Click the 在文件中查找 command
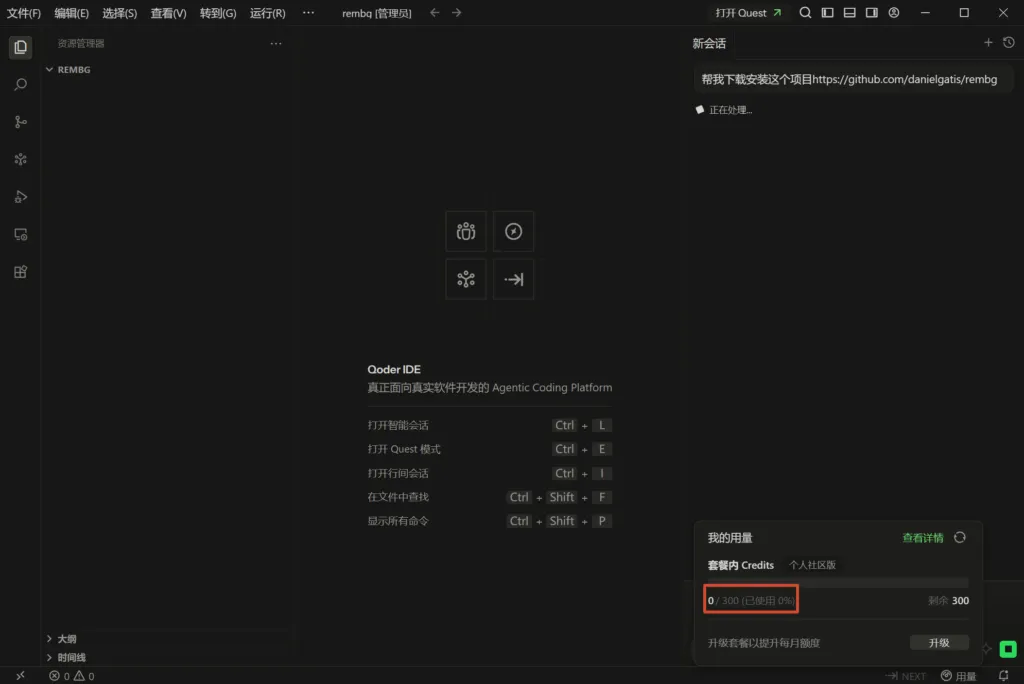Image resolution: width=1024 pixels, height=684 pixels. click(x=398, y=497)
